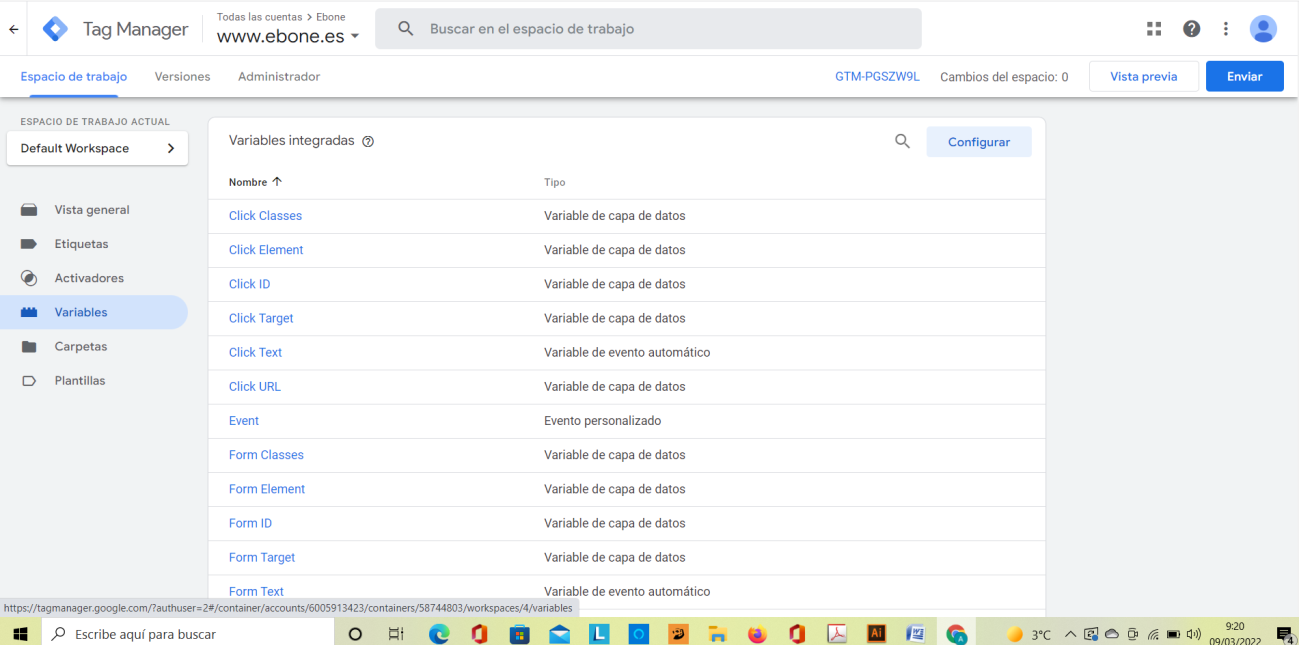
Task: Click the blue Enviar button
Action: pos(1244,77)
